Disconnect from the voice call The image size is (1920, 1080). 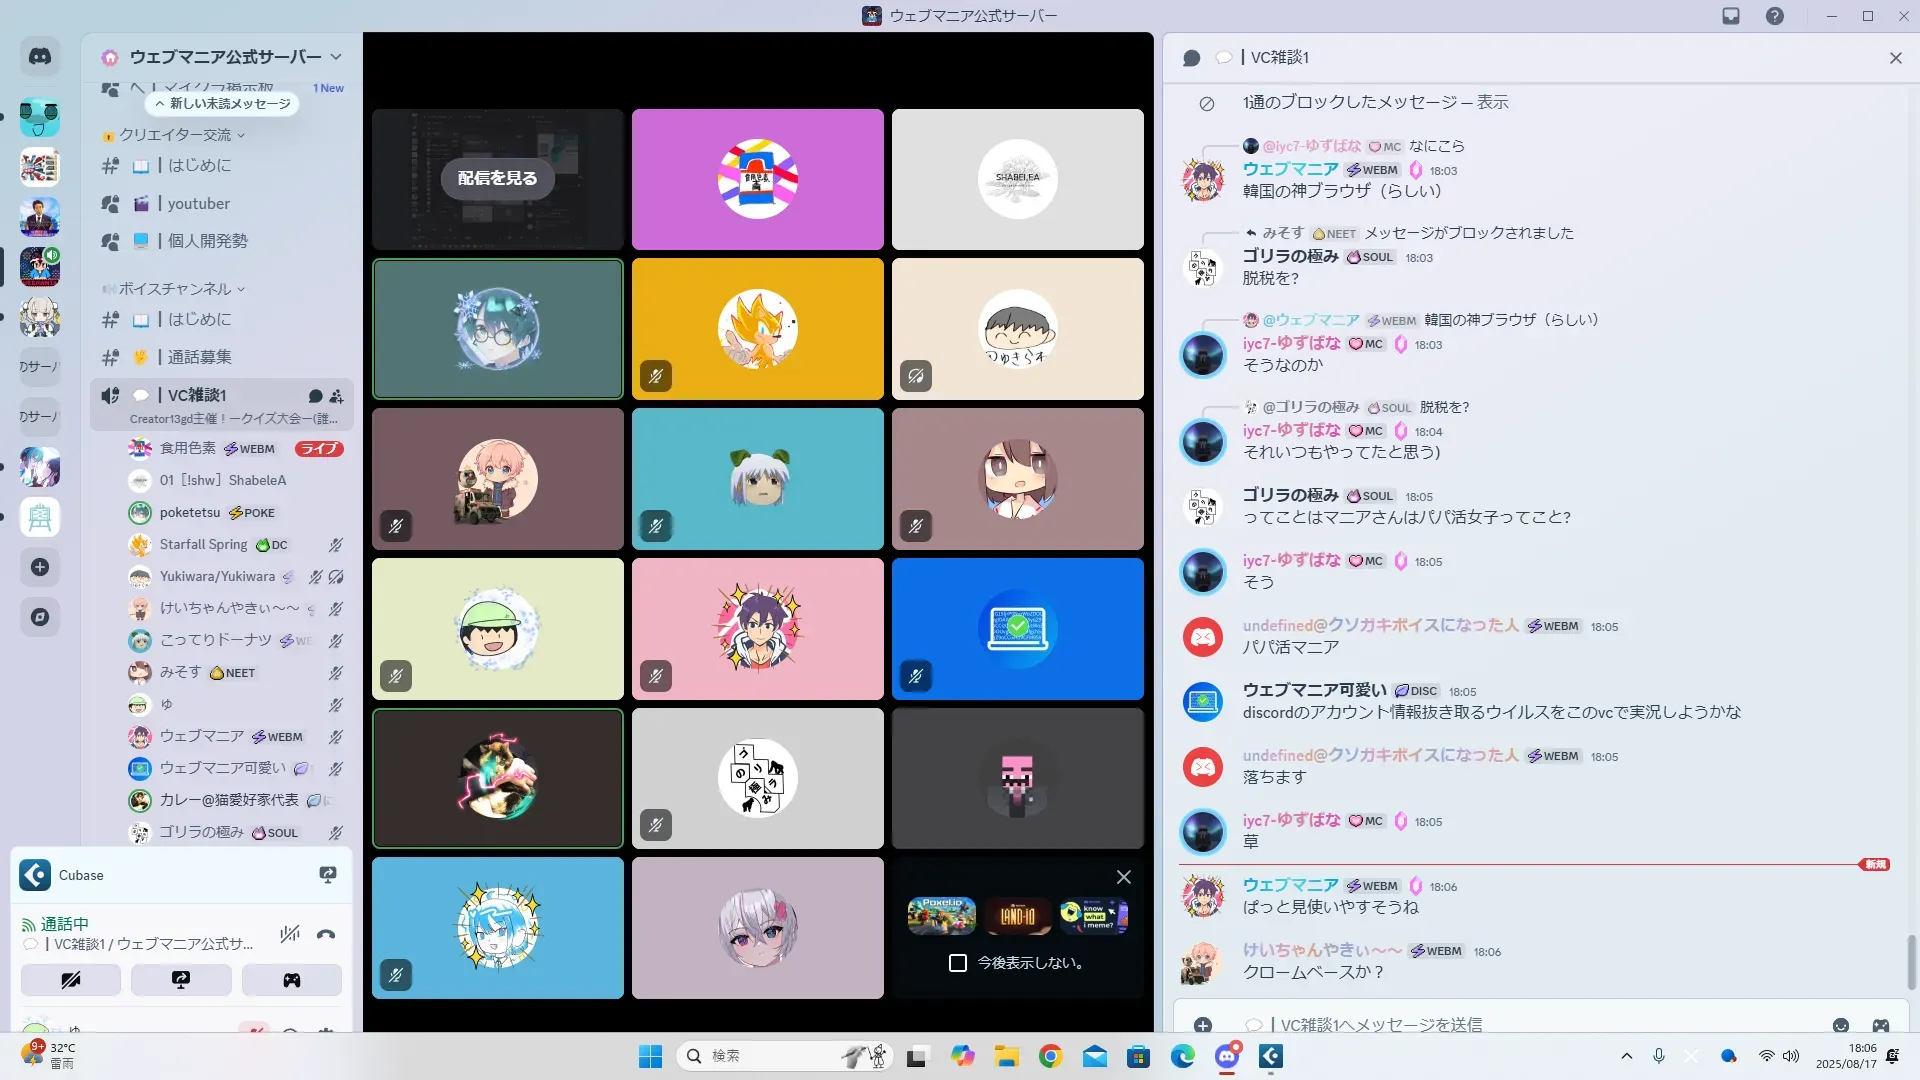click(326, 935)
